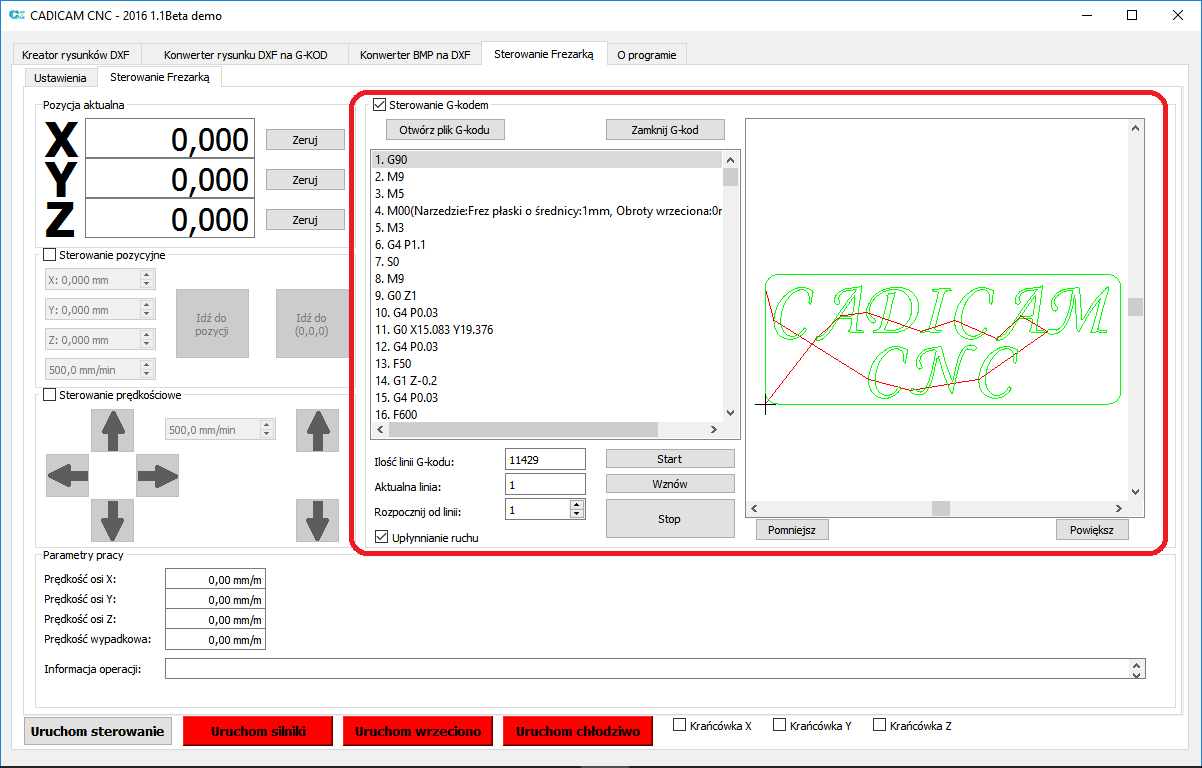Click G-code list horizontal scrollbar thumb
The height and width of the screenshot is (768, 1202).
[x=523, y=430]
